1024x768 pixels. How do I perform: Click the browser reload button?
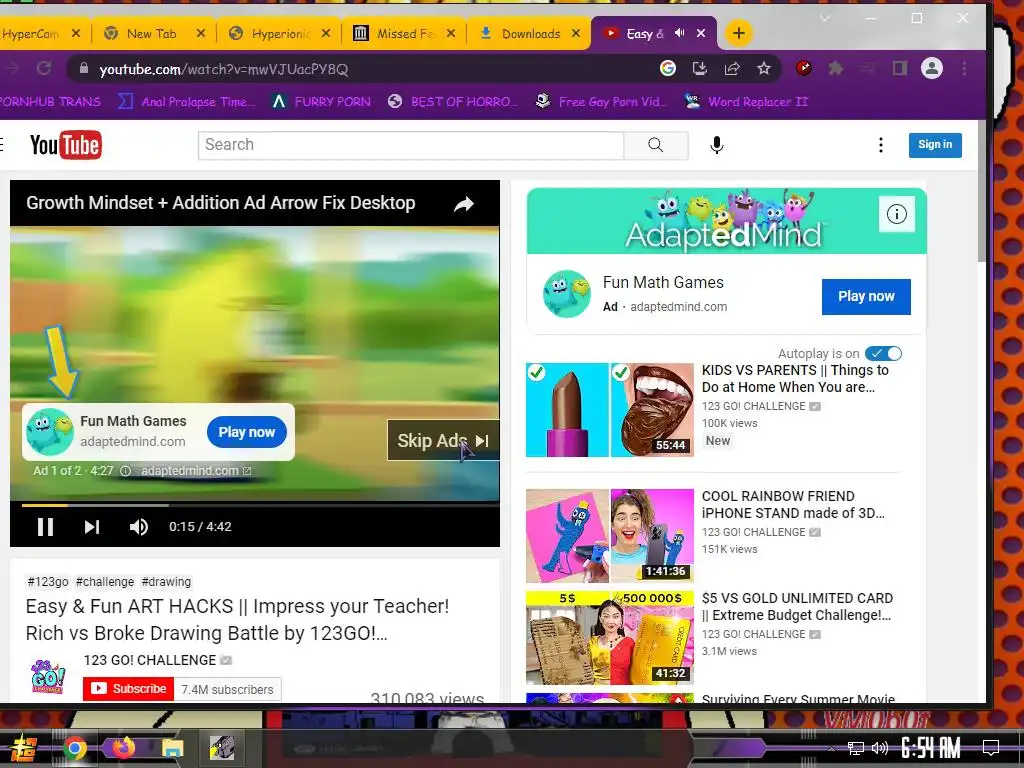[x=44, y=68]
